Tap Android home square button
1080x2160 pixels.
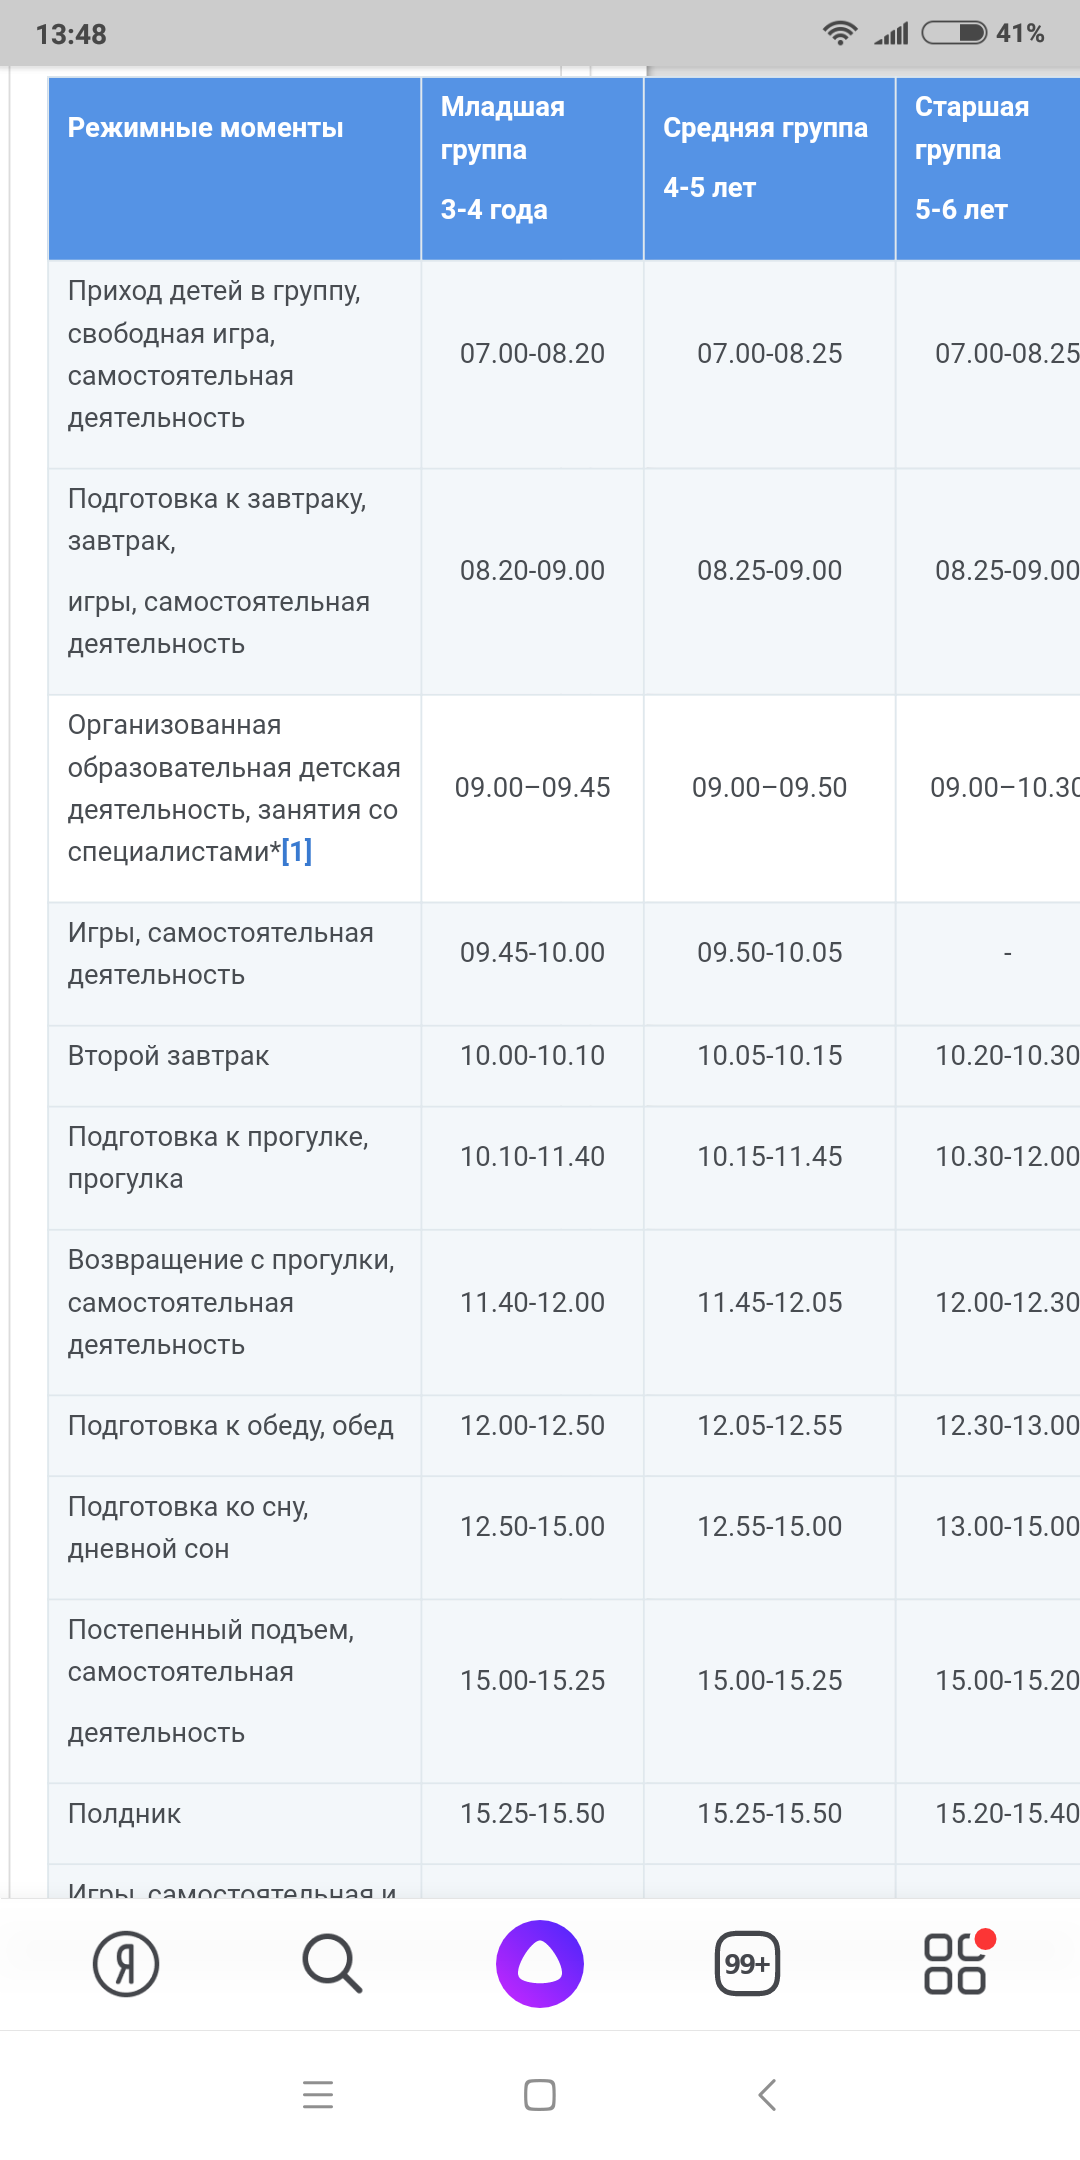pyautogui.click(x=540, y=2094)
